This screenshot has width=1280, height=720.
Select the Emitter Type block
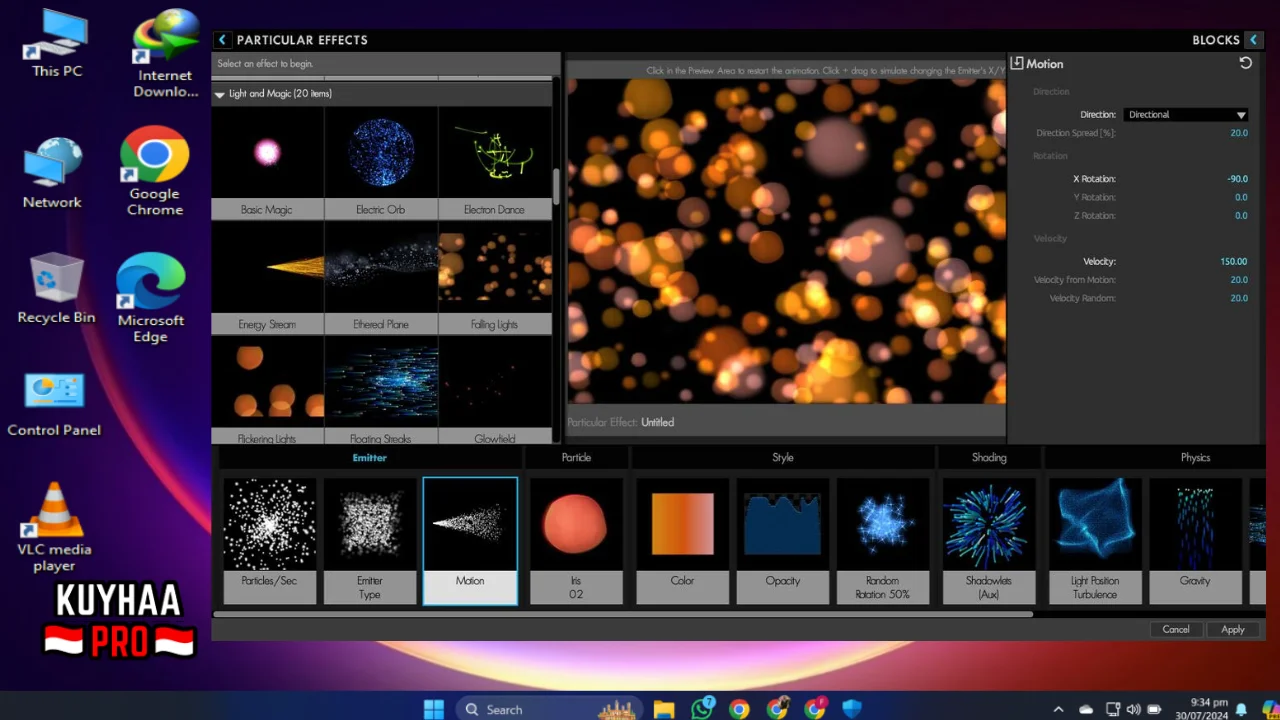pyautogui.click(x=370, y=540)
